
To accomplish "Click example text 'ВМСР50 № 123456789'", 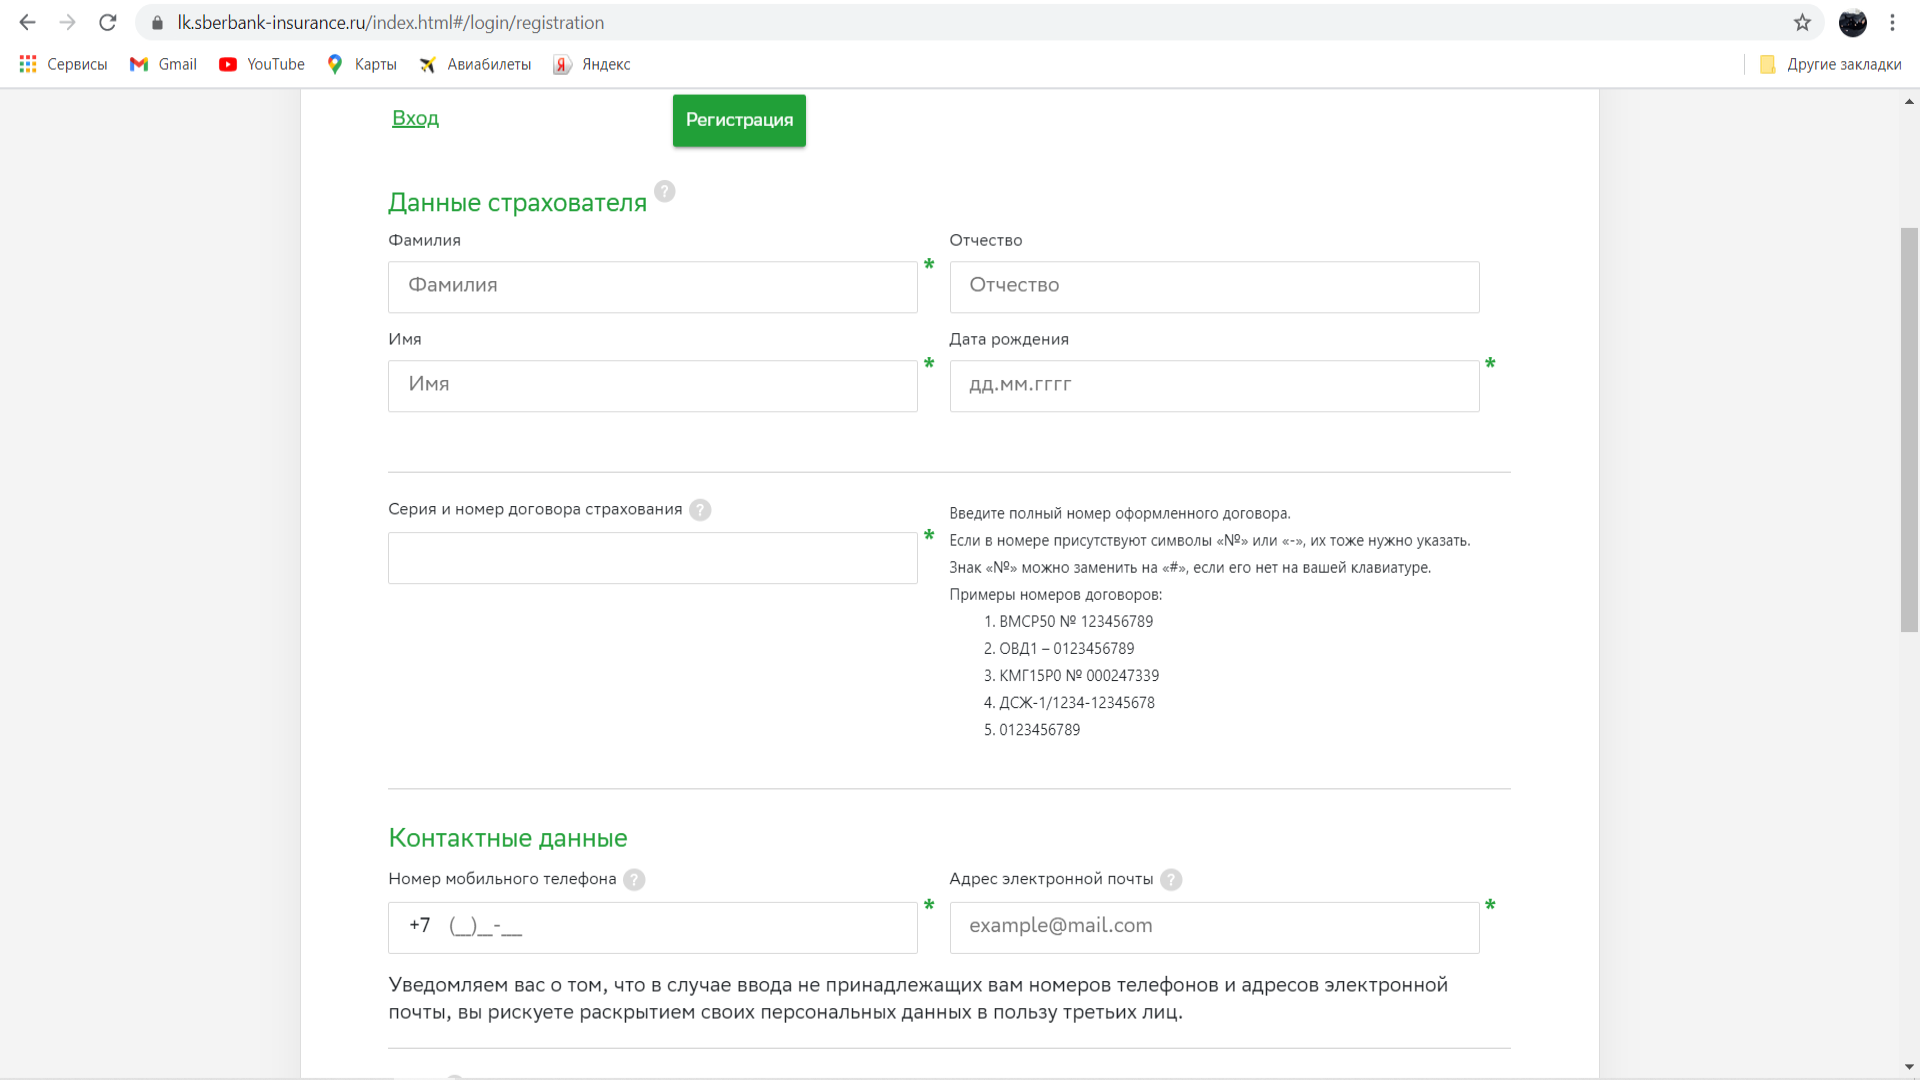I will [x=1076, y=622].
